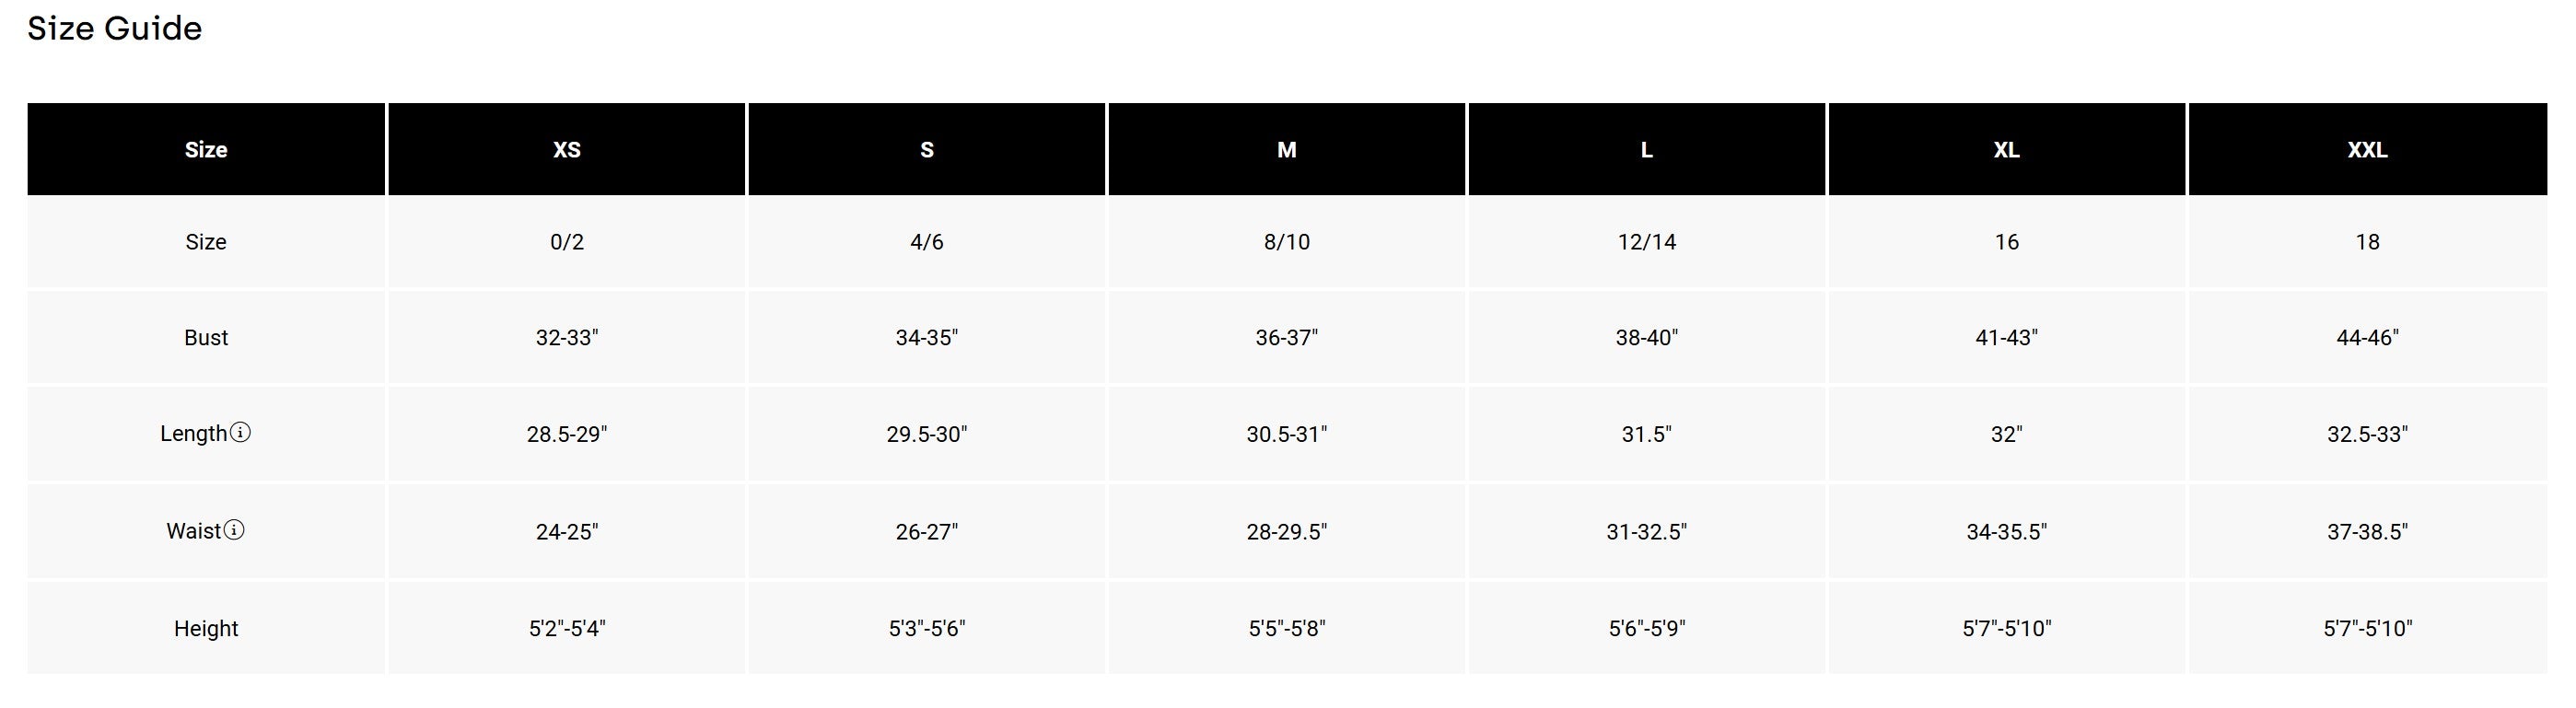Image resolution: width=2576 pixels, height=708 pixels.
Task: Click the info icon next to Length
Action: [x=240, y=432]
